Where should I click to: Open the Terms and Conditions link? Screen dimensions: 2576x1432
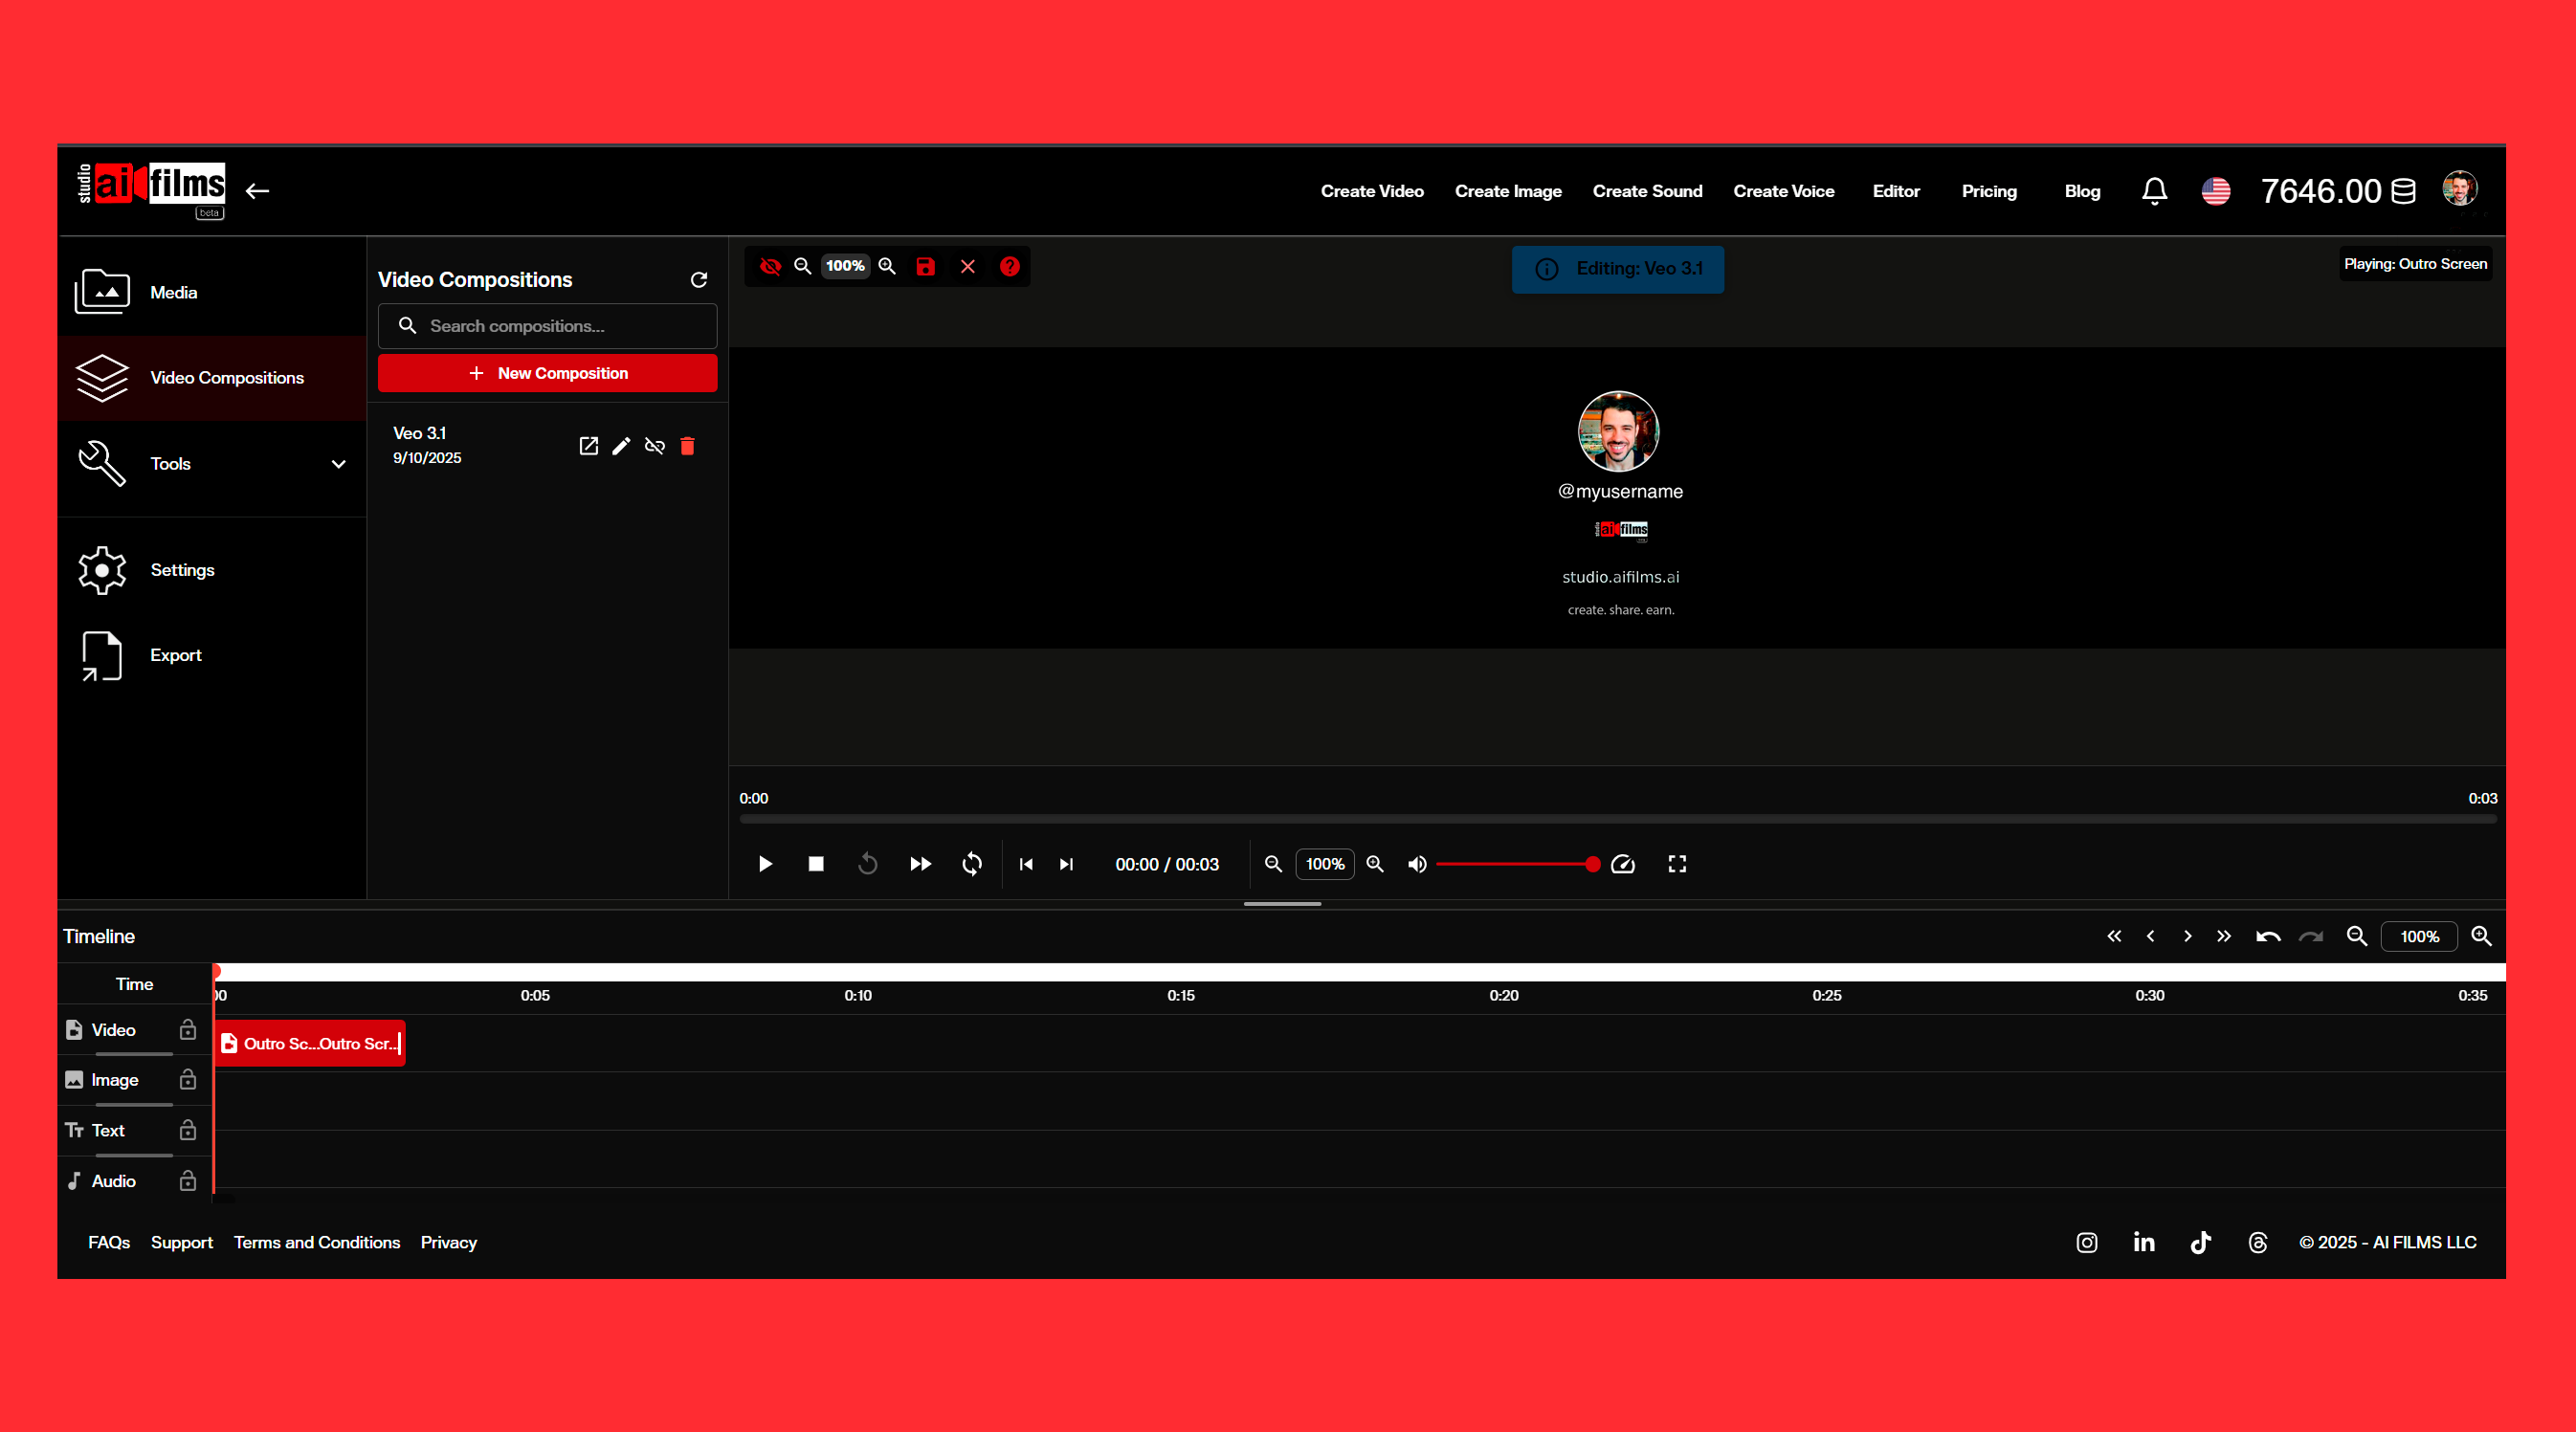(316, 1242)
